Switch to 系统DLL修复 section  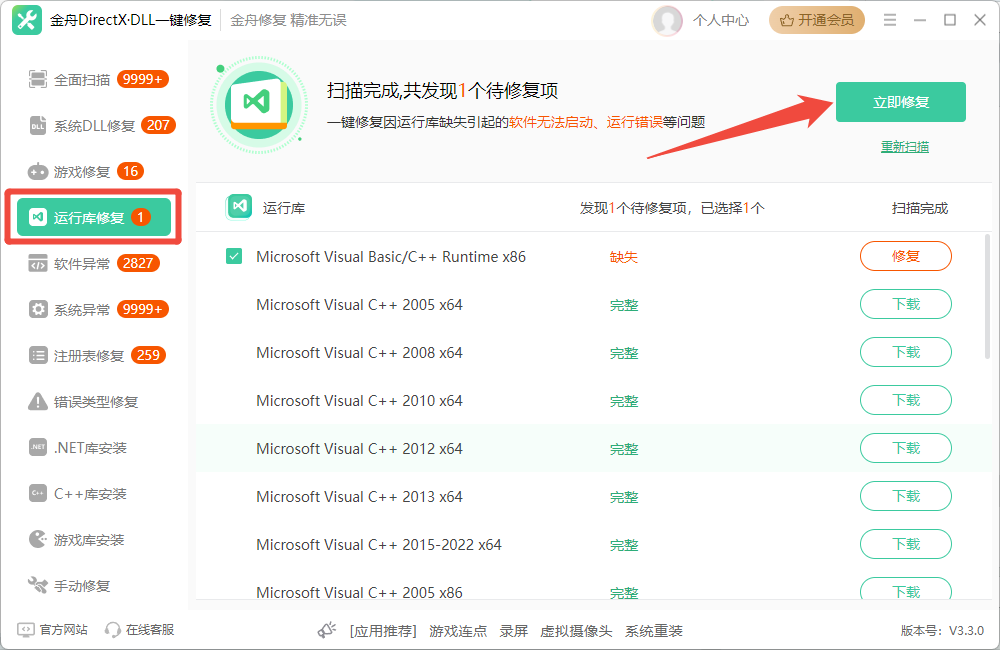[x=102, y=126]
